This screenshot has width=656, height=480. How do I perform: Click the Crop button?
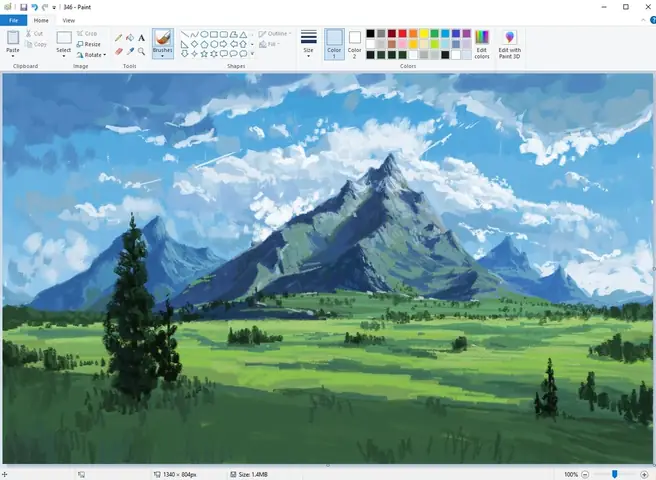click(x=87, y=33)
